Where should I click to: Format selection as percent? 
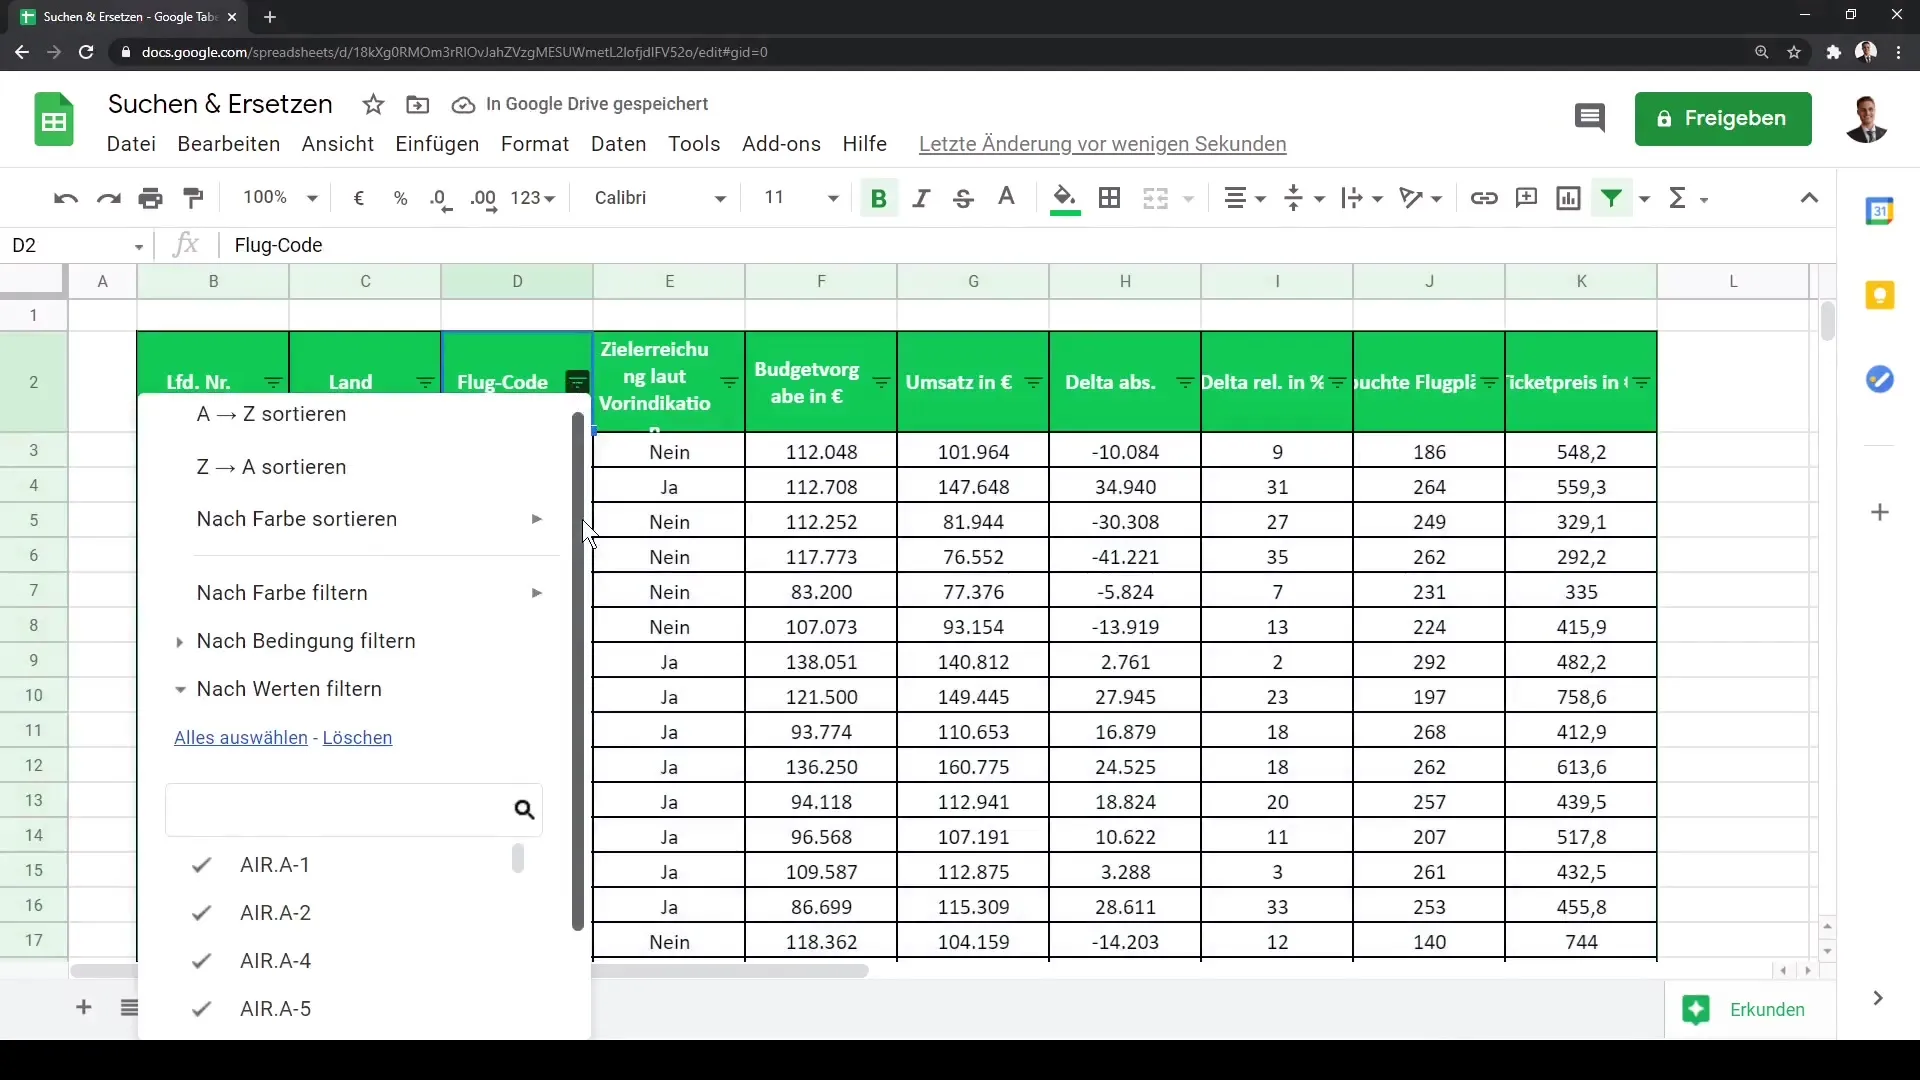click(x=400, y=198)
